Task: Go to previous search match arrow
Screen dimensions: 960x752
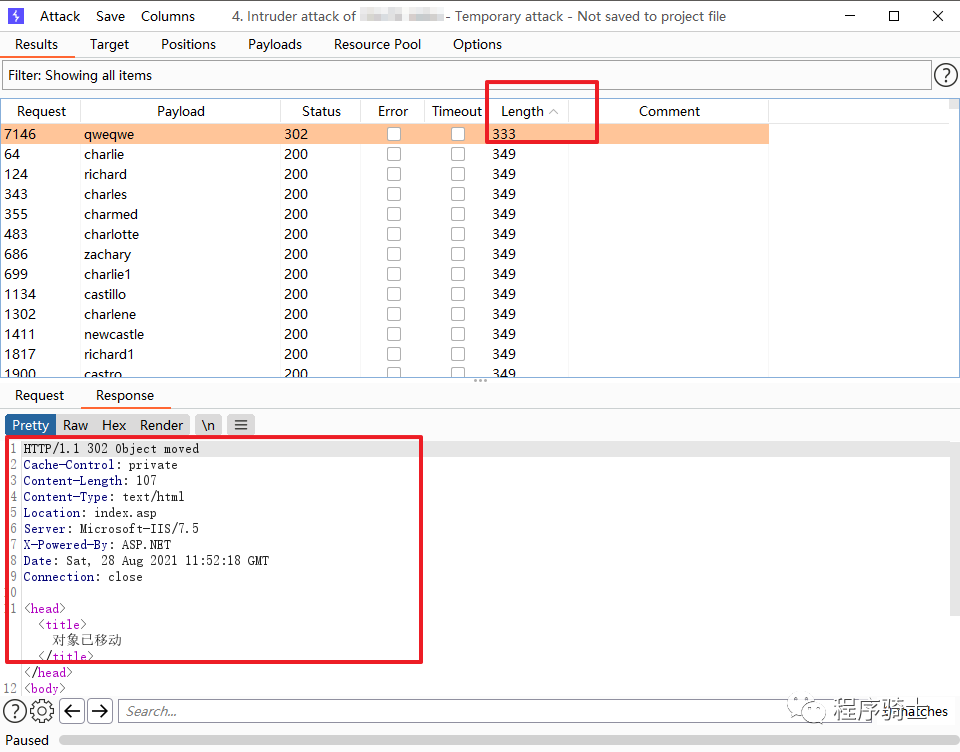Action: point(72,711)
